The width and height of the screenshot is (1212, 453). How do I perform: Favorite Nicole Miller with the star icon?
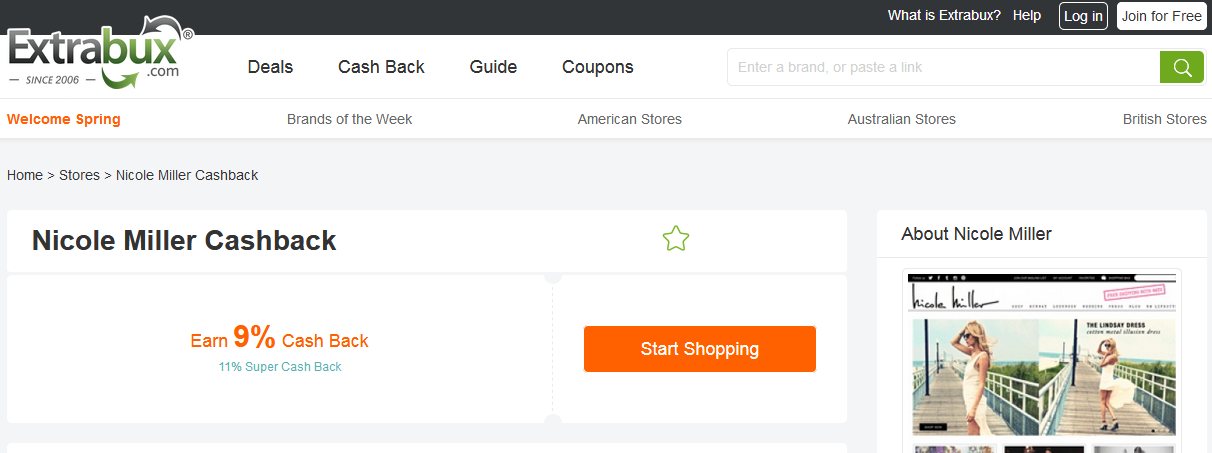tap(676, 239)
